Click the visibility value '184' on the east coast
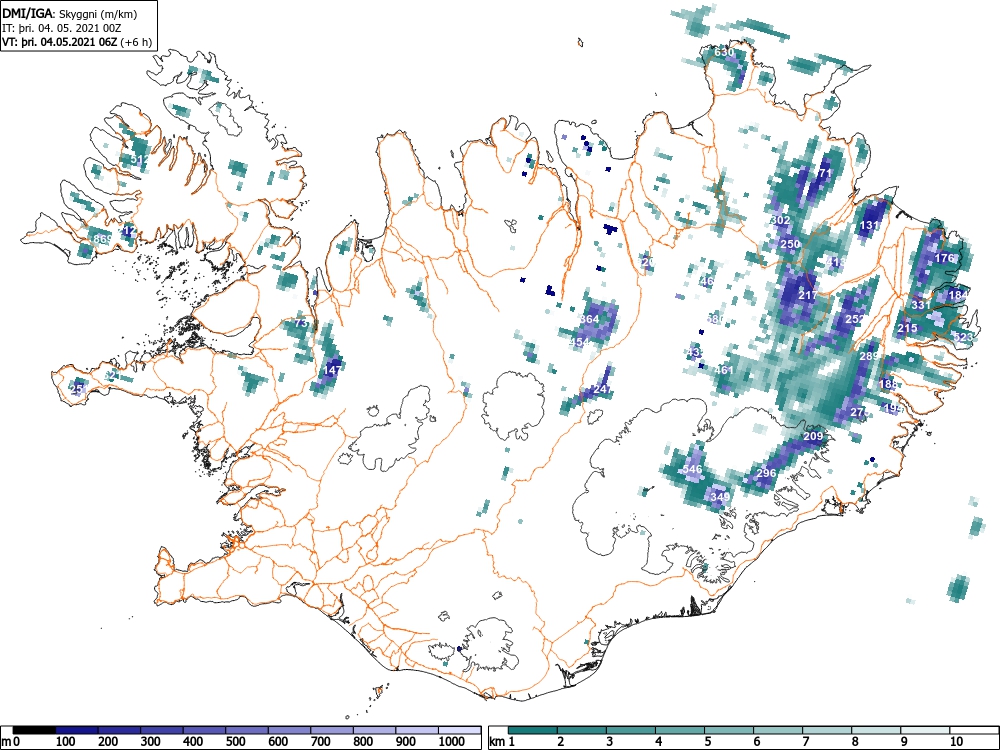The height and width of the screenshot is (750, 1000). (x=958, y=295)
